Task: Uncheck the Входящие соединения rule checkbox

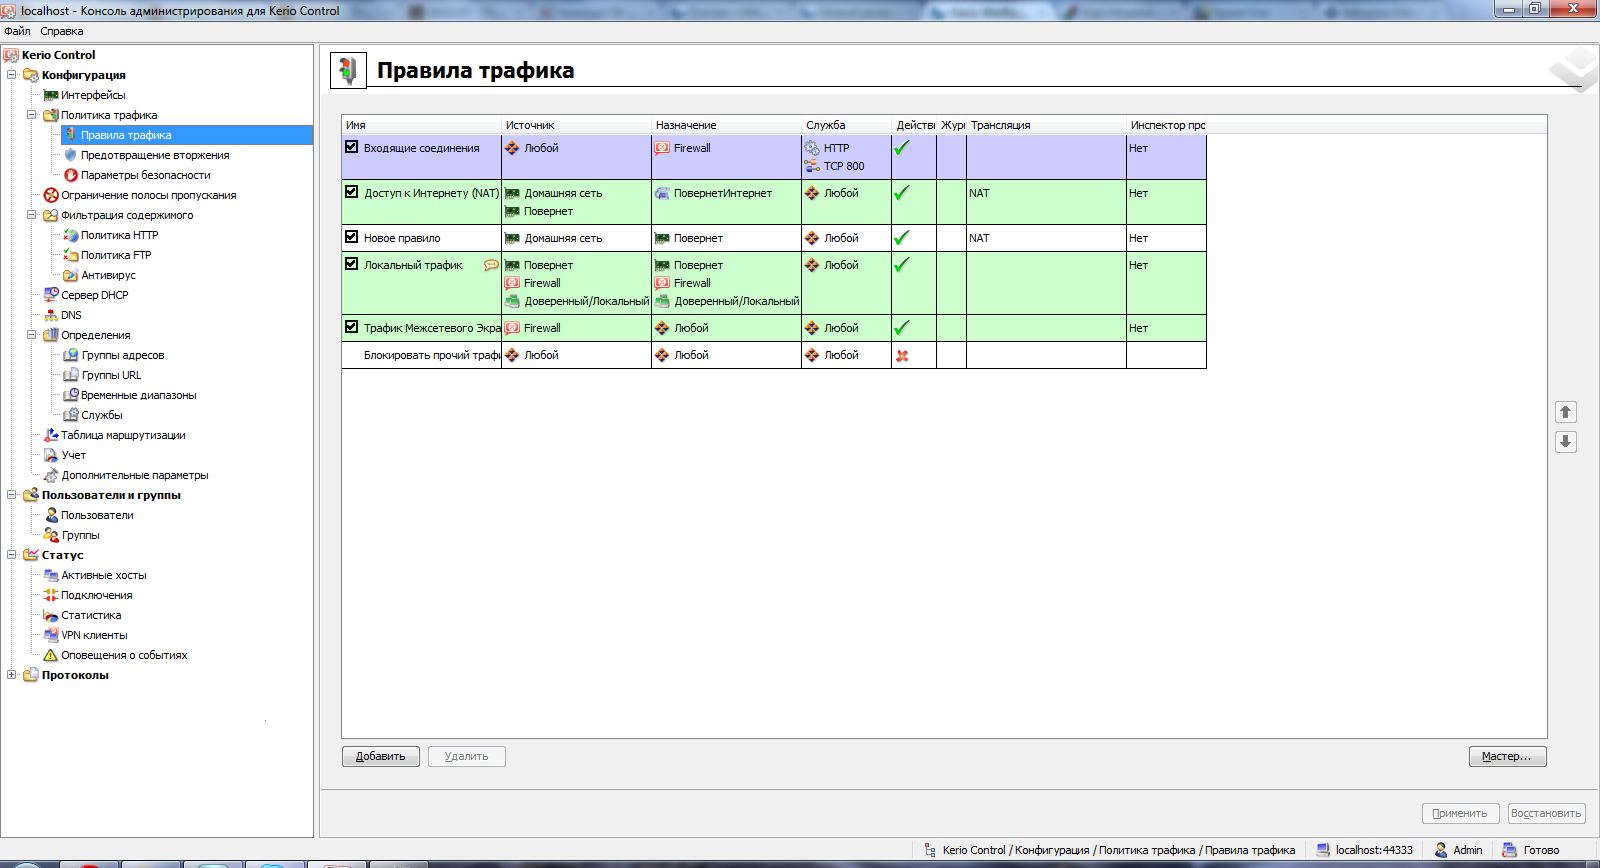Action: tap(351, 147)
